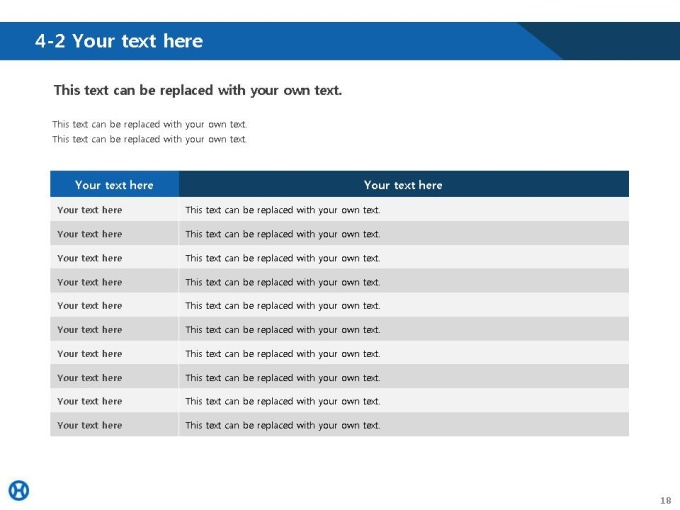Click the third row's description text
The image size is (680, 510).
click(283, 258)
